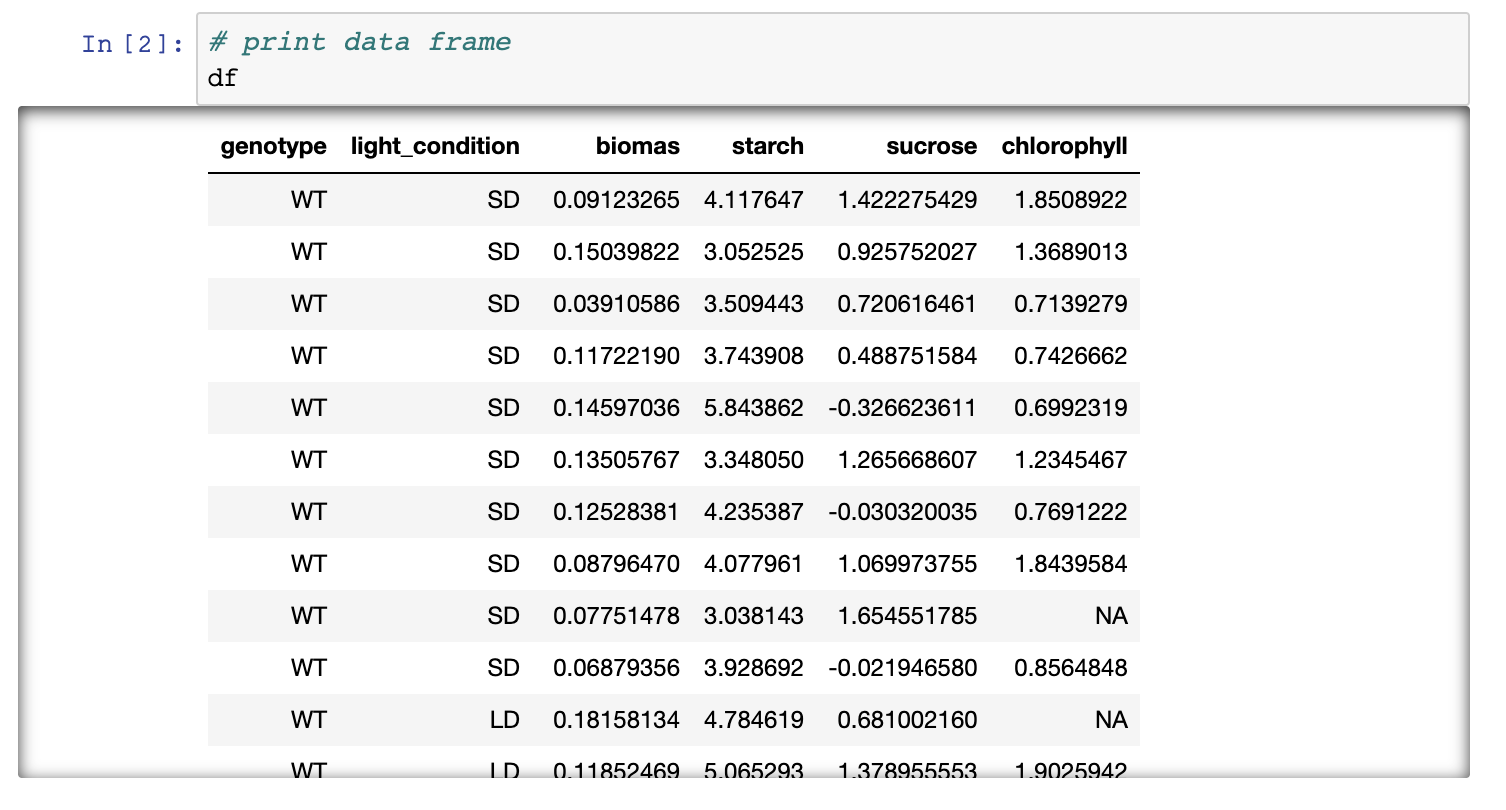Click chlorophyll value 1.8508922
Image resolution: width=1506 pixels, height=810 pixels.
coord(1071,200)
